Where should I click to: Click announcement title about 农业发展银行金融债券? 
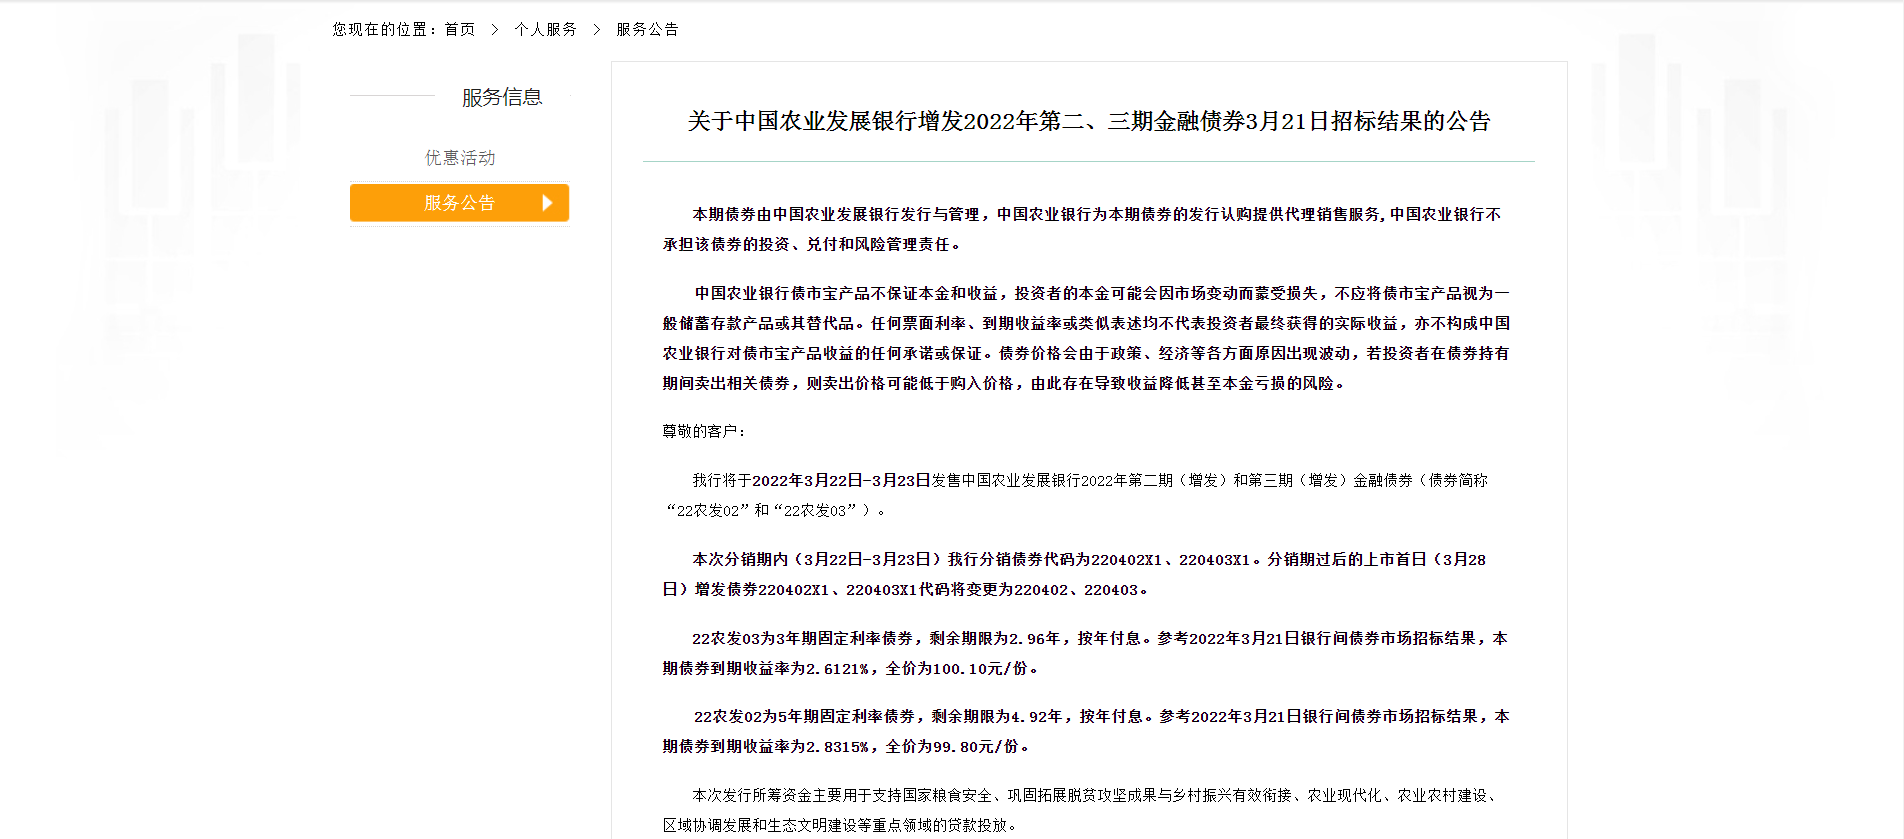click(1089, 122)
